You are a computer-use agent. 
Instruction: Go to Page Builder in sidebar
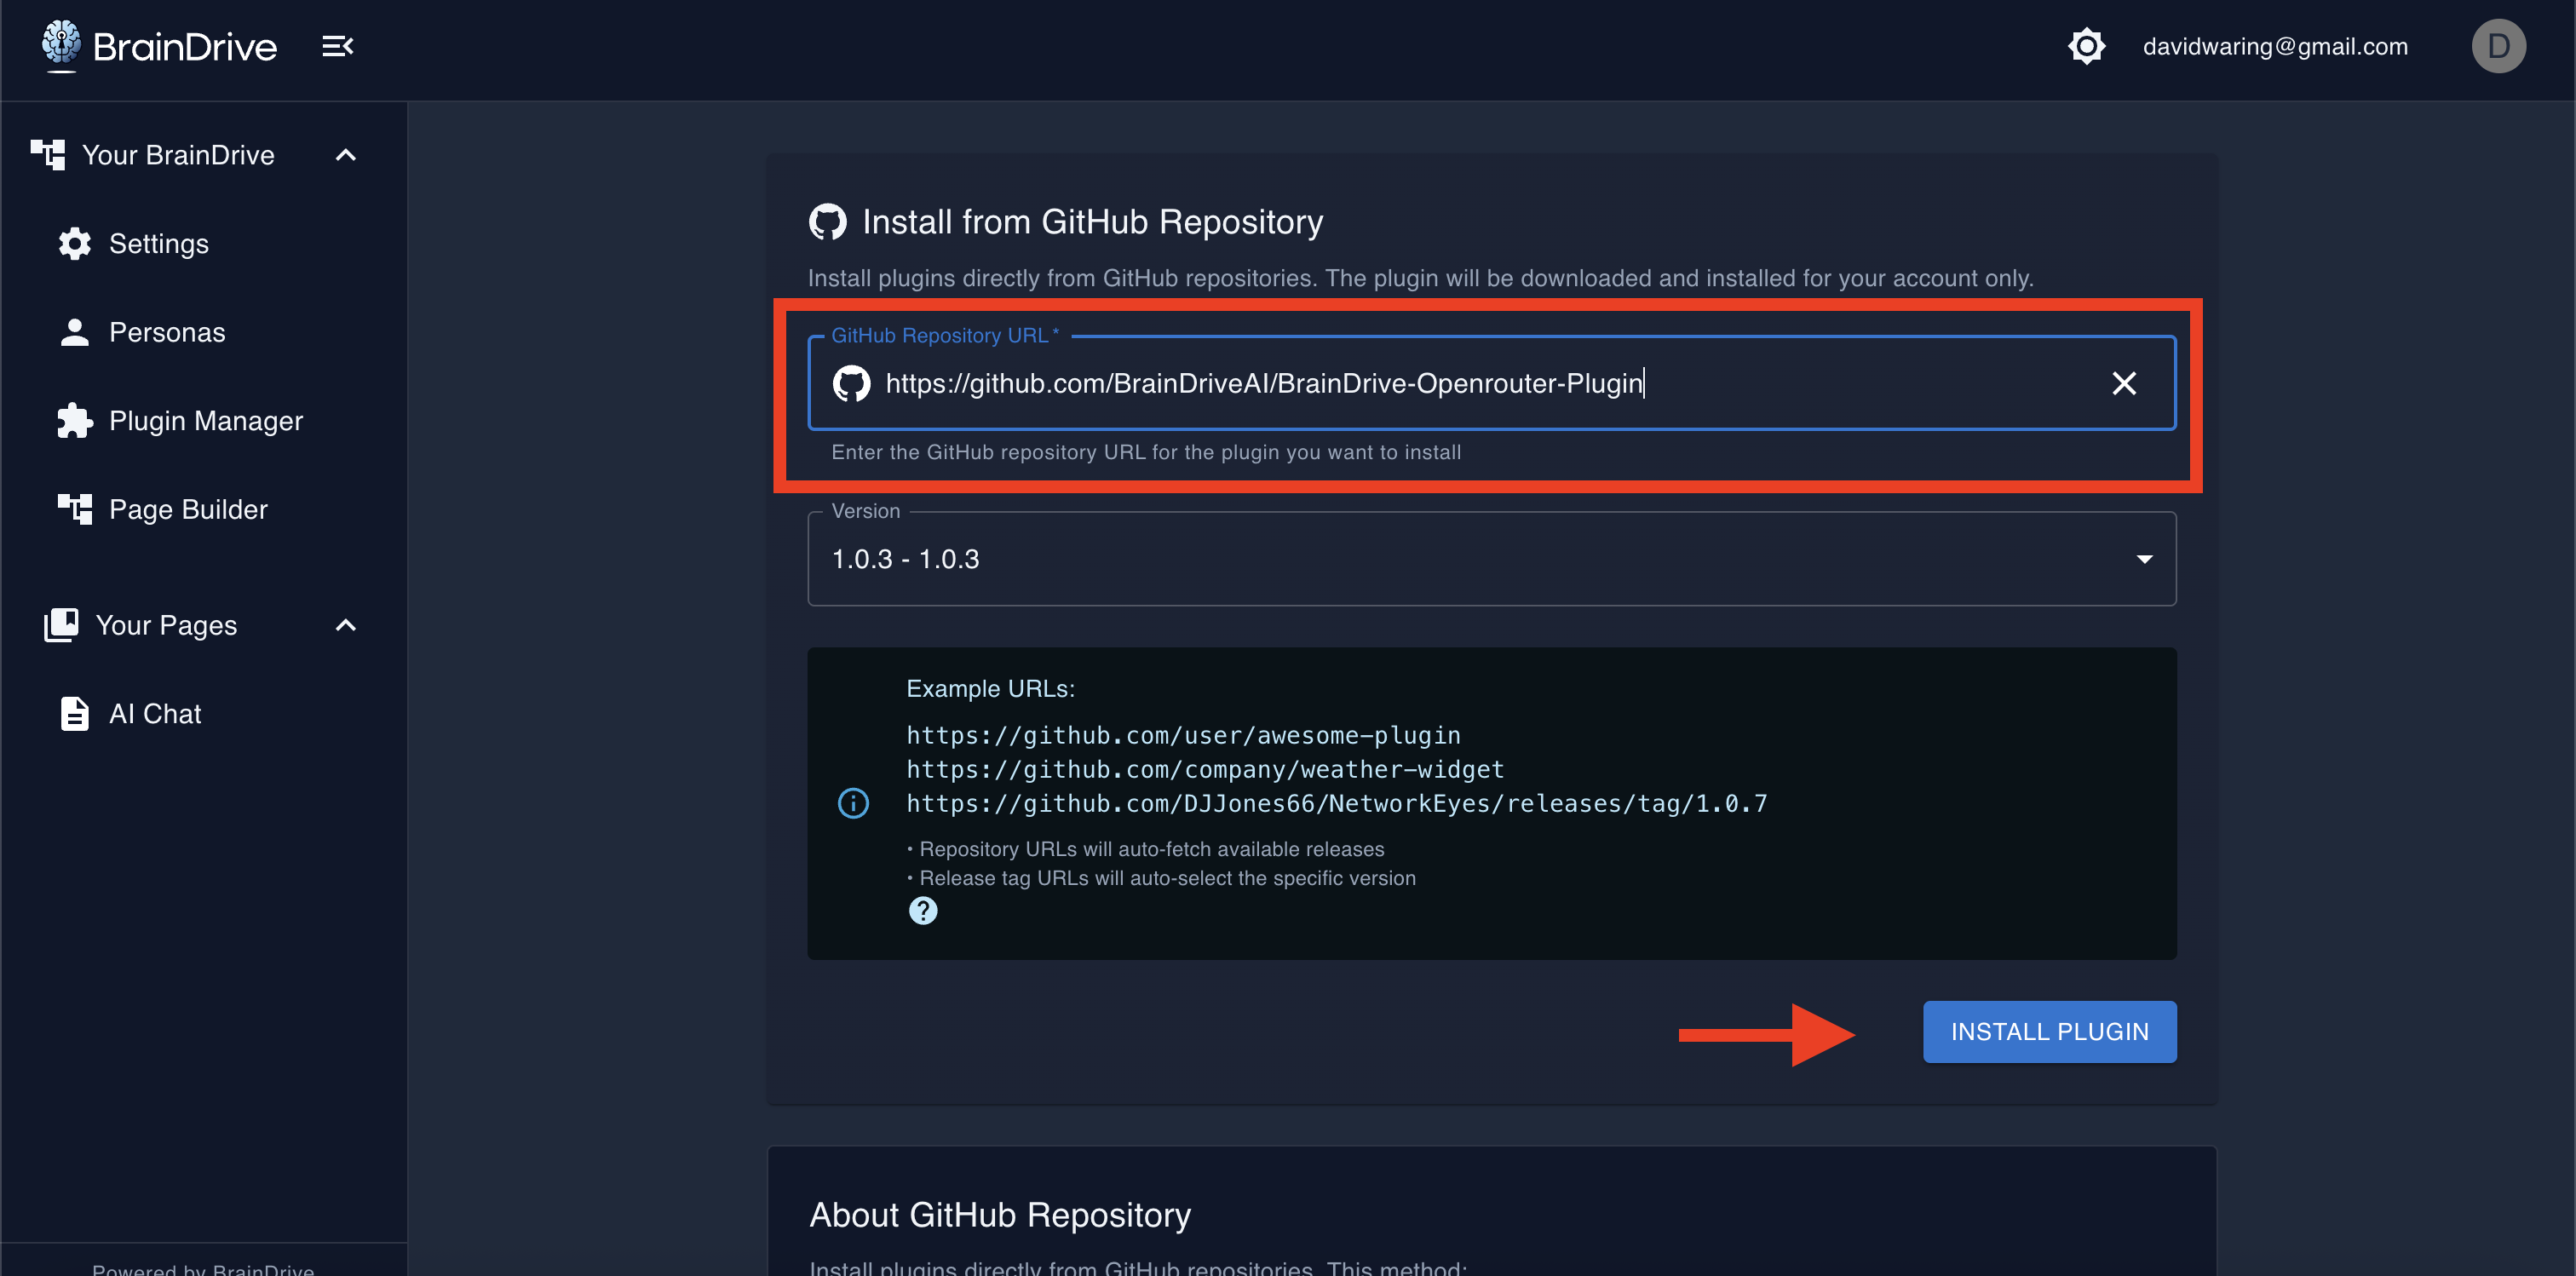(187, 509)
